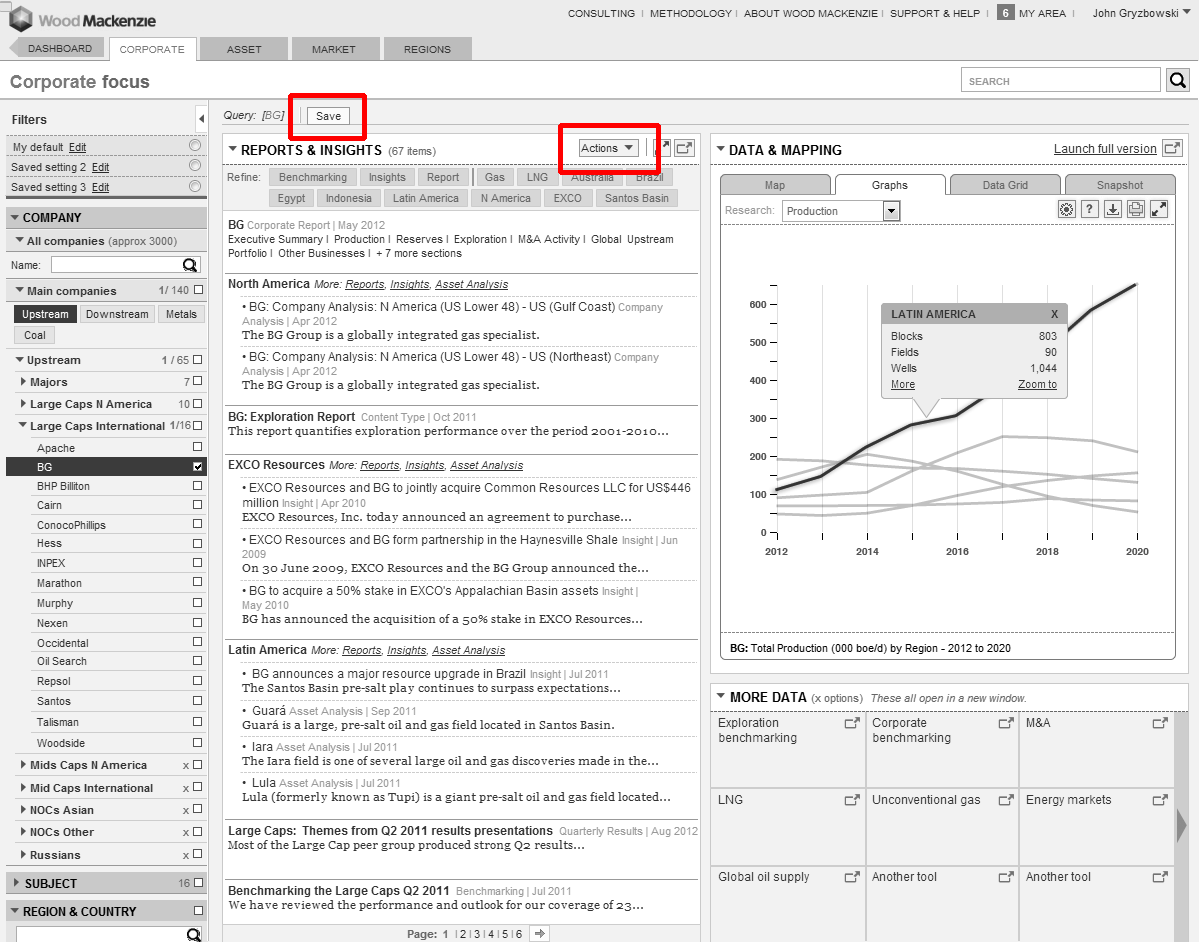Open John Gryzbowski user menu
This screenshot has width=1199, height=942.
(x=1140, y=13)
